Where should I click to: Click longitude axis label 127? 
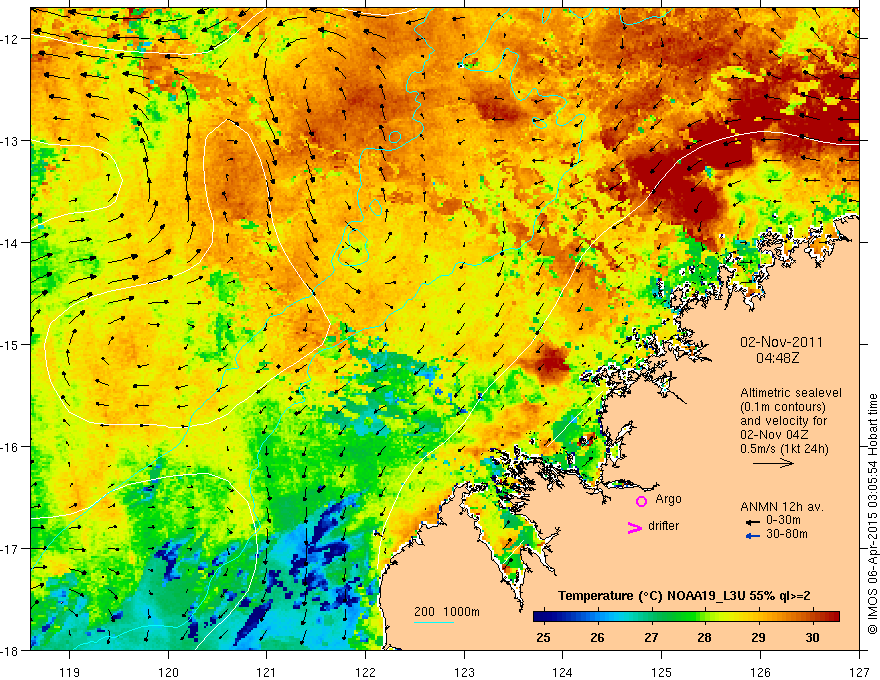[x=859, y=672]
